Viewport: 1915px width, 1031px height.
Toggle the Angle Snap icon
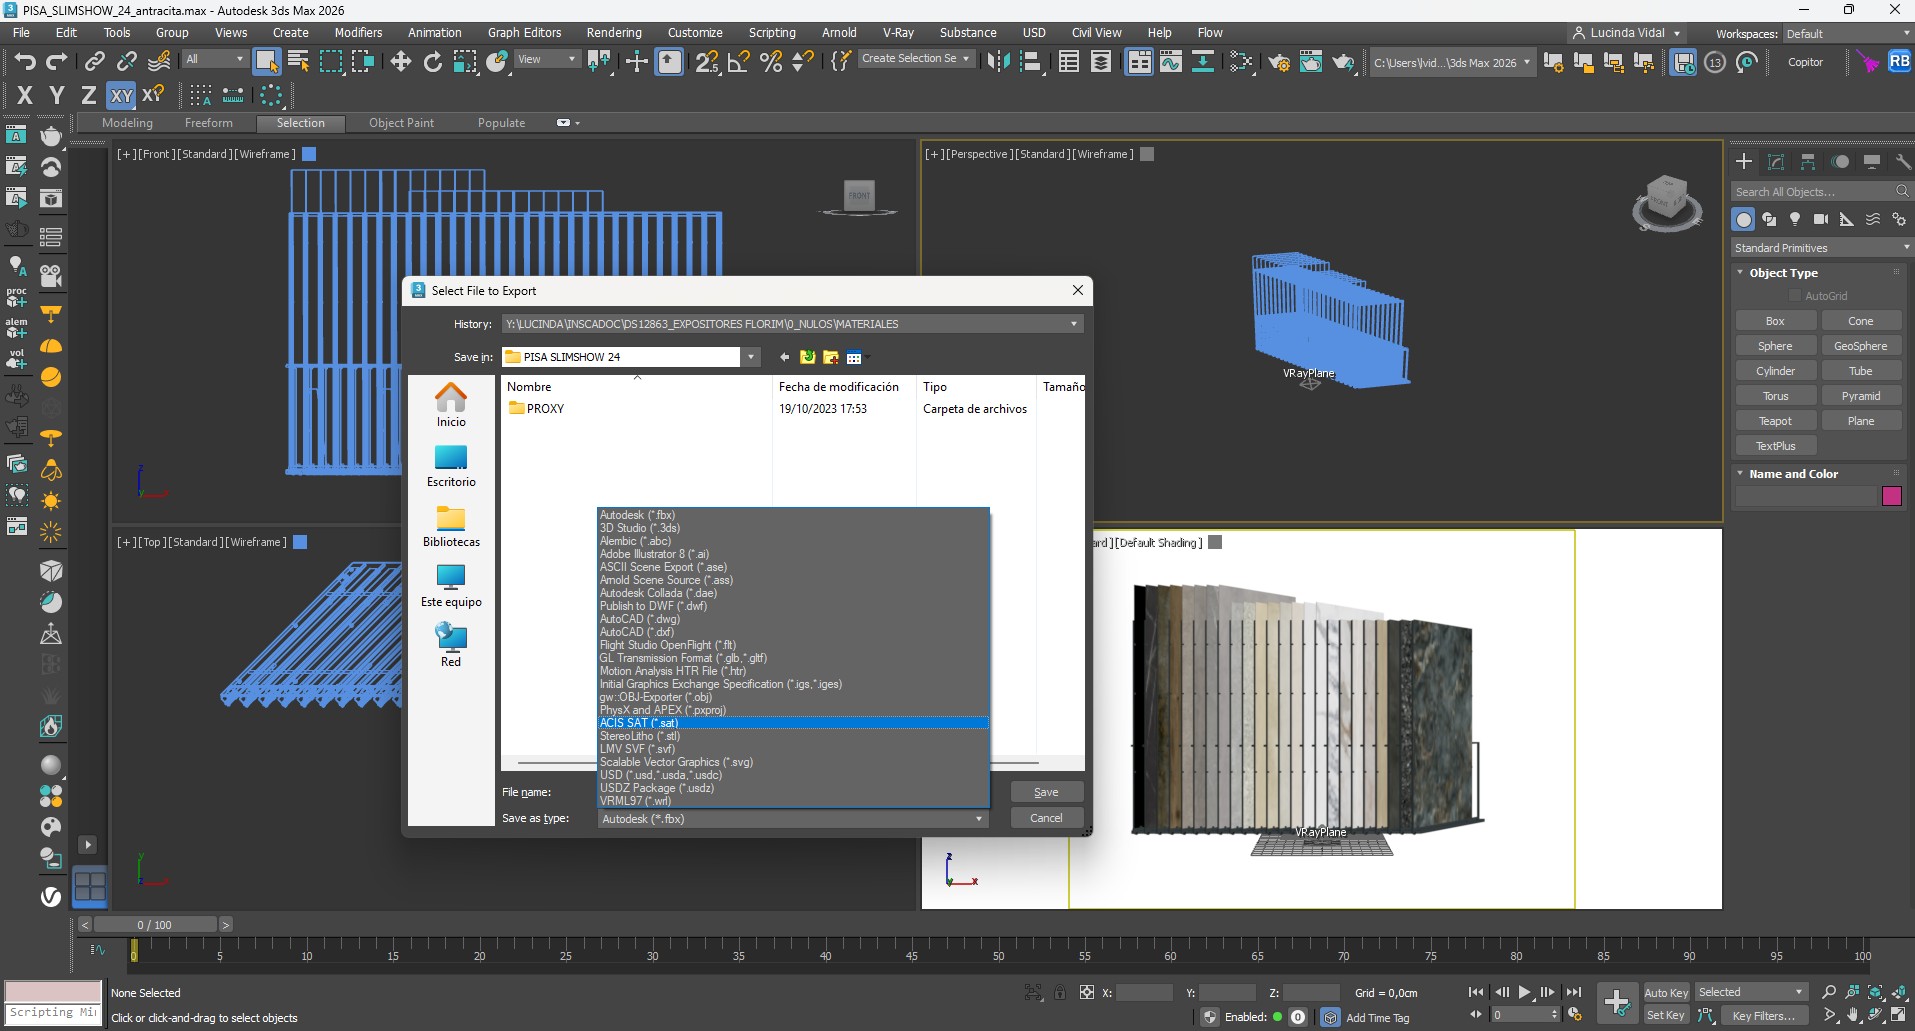[x=739, y=62]
